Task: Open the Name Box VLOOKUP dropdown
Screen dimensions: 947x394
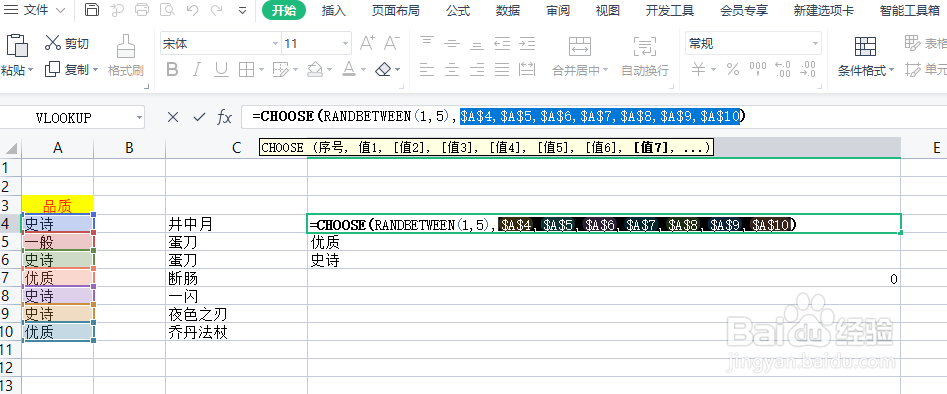Action: (x=140, y=118)
